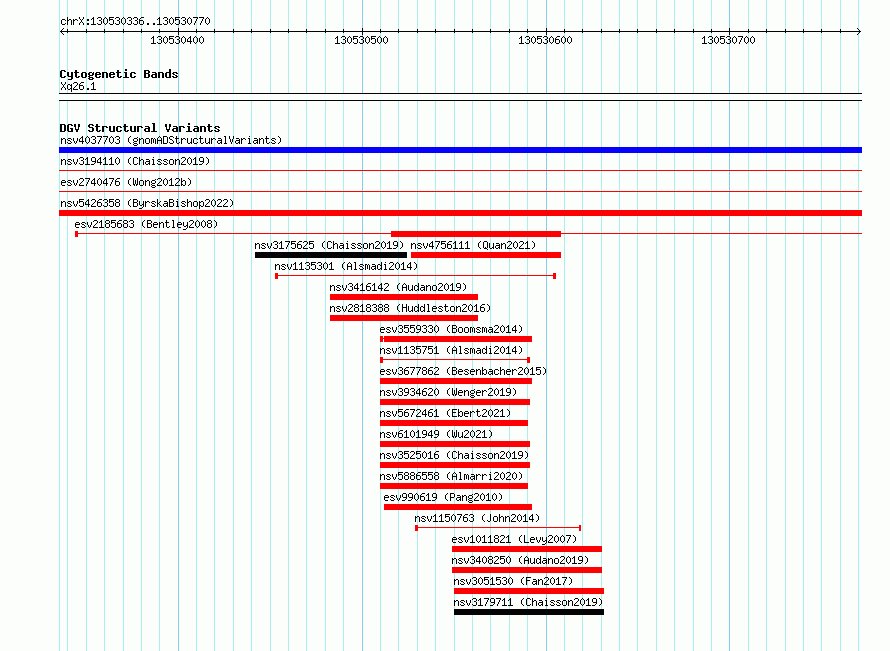Click the thin nsv1135301 (Alsmadi2014) line

coord(415,276)
